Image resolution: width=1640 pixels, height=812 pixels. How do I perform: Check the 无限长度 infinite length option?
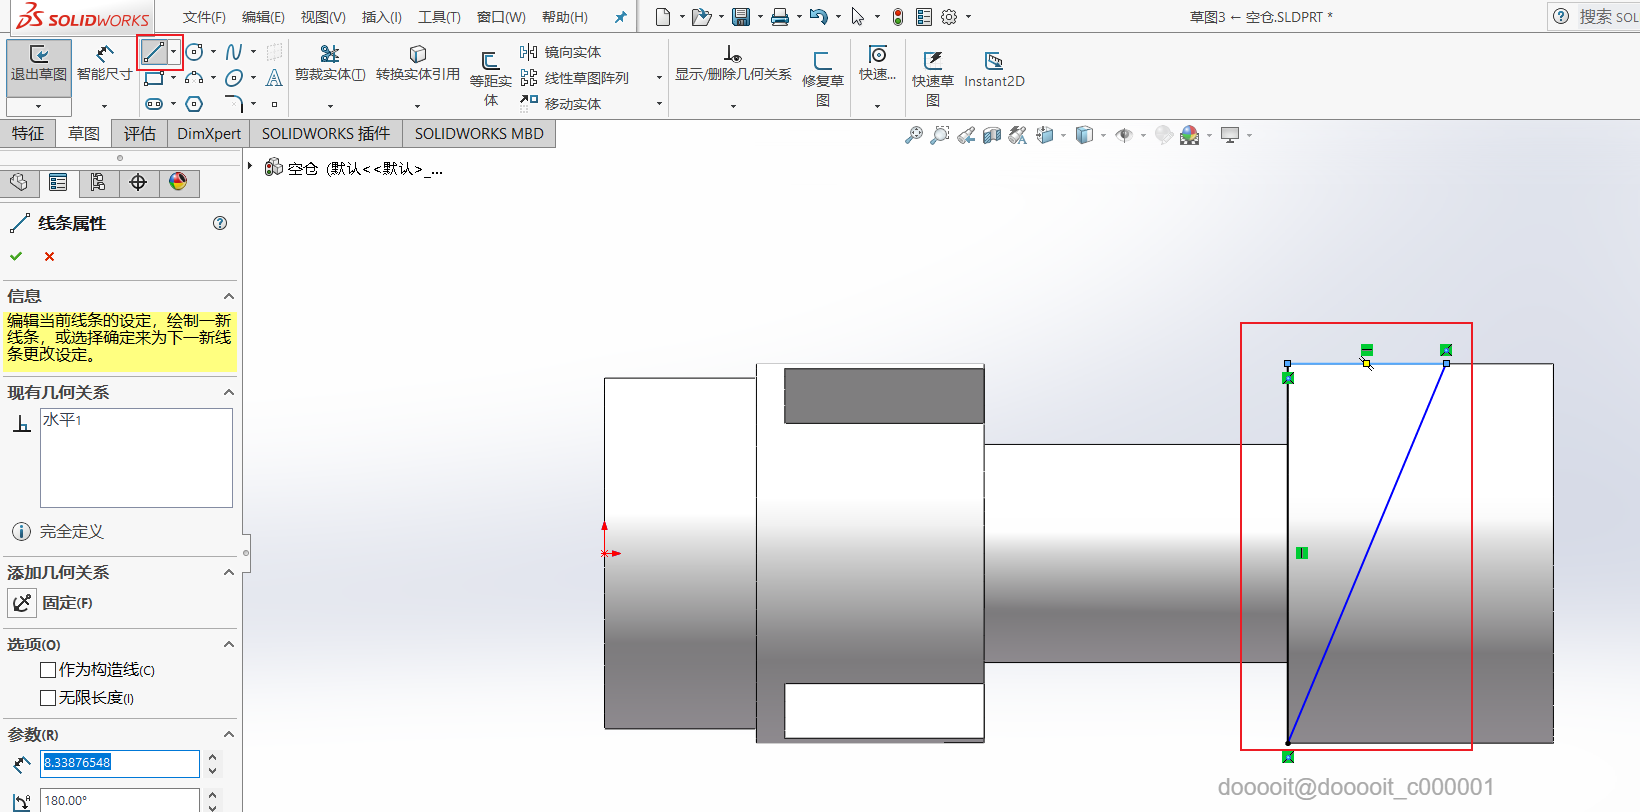(48, 698)
